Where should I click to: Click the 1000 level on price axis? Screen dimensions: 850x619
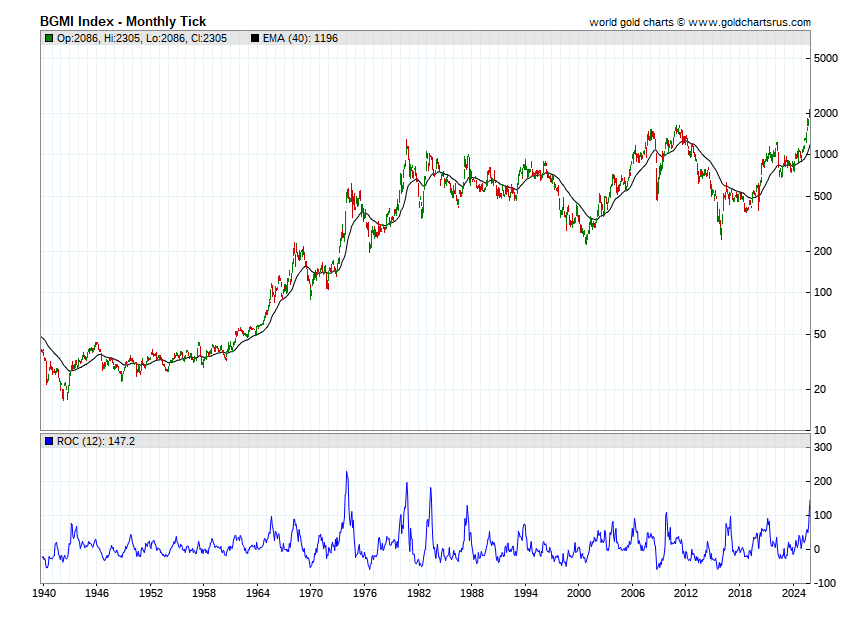pyautogui.click(x=825, y=155)
